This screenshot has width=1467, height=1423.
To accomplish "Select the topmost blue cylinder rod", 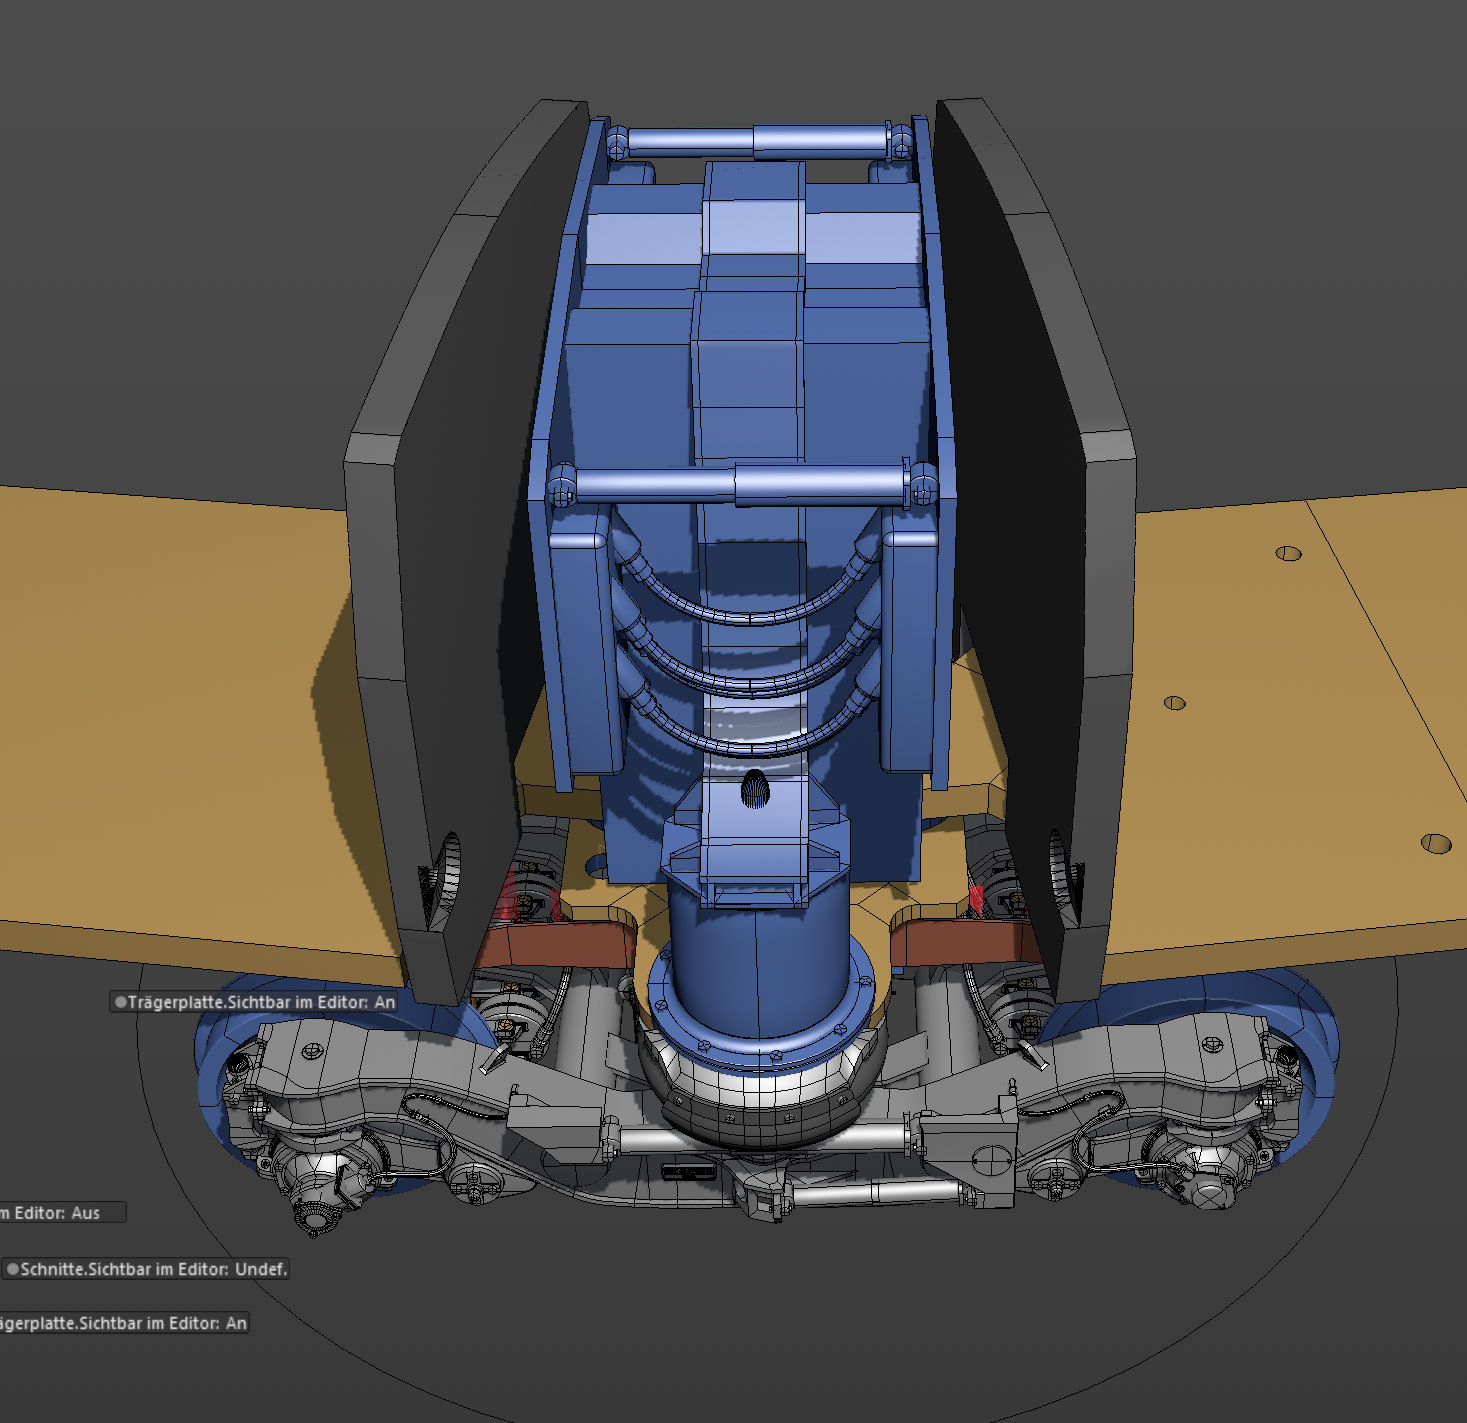I will click(757, 141).
